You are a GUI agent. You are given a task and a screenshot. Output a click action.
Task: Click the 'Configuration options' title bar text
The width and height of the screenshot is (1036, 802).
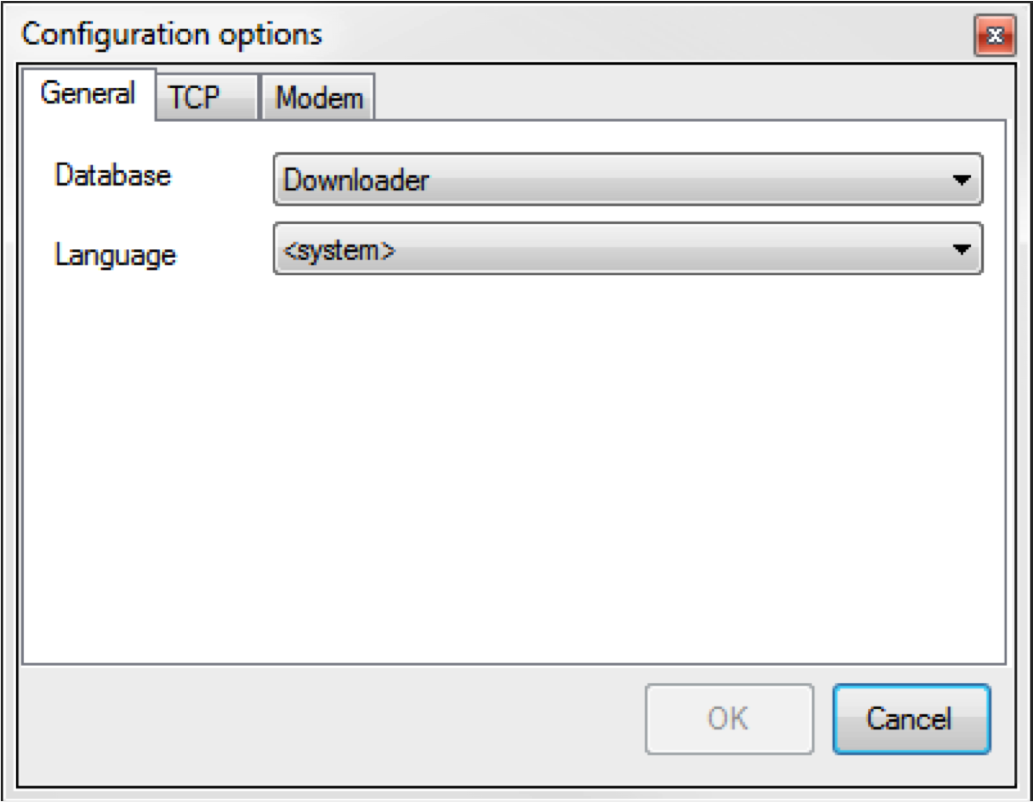[x=173, y=34]
